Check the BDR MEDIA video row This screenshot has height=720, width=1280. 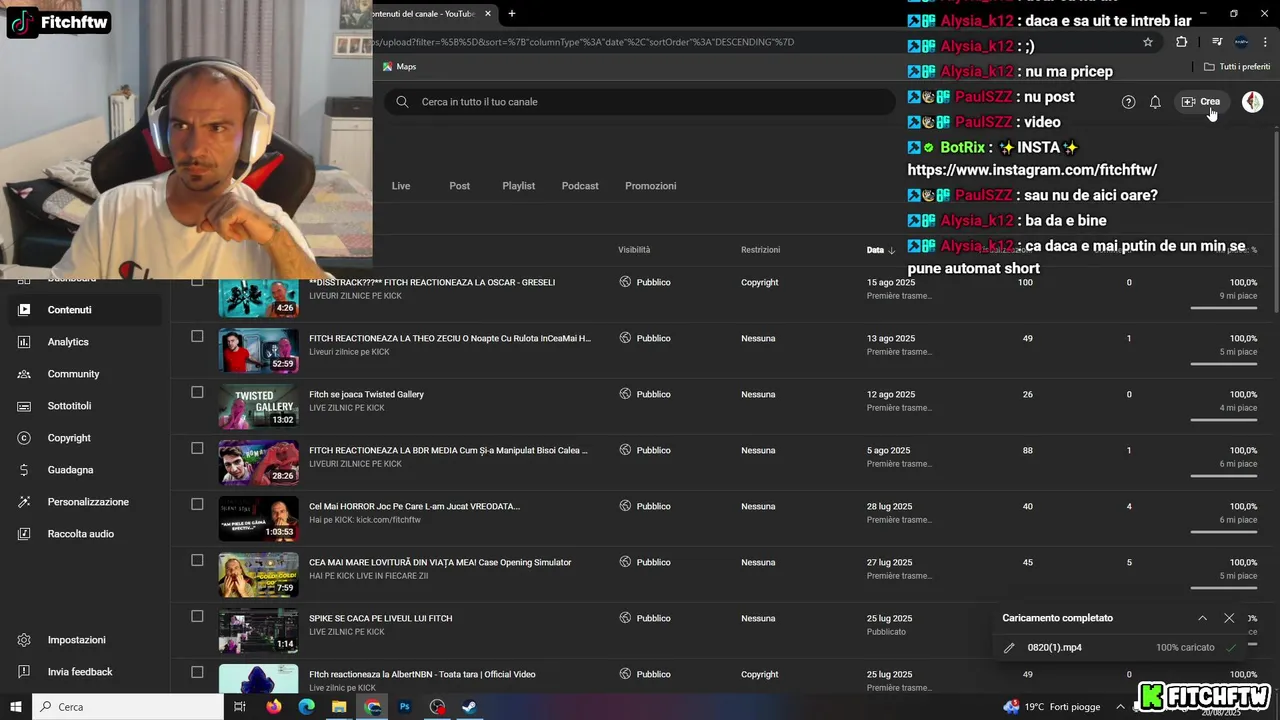click(x=197, y=448)
